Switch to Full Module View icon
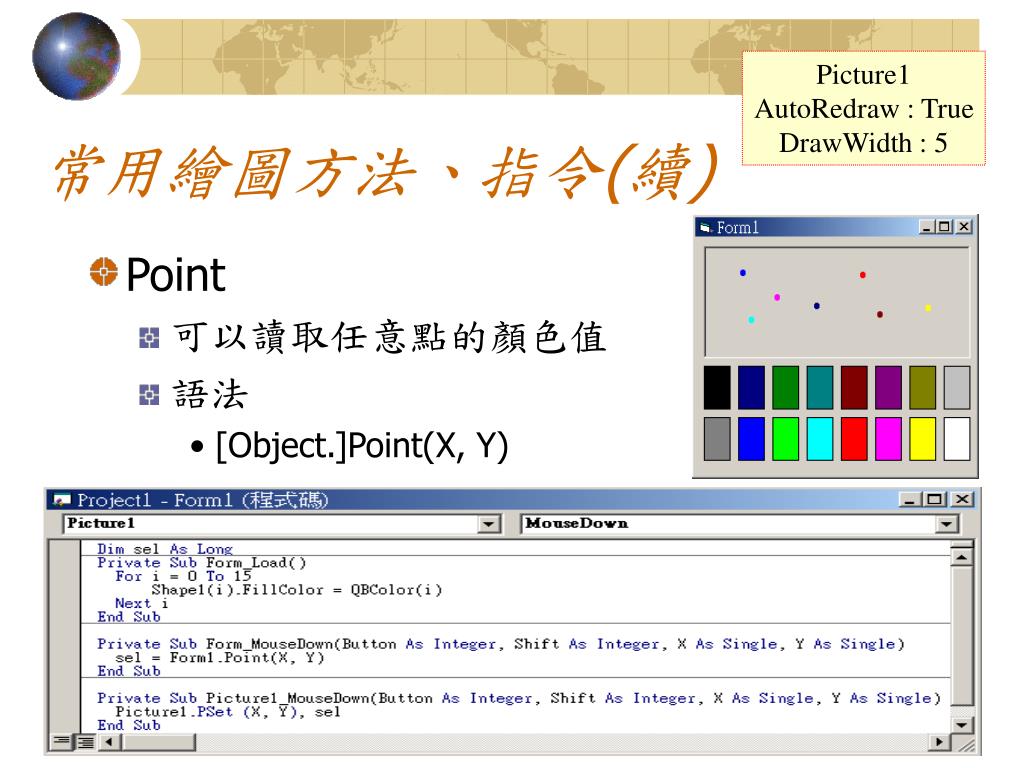 pyautogui.click(x=86, y=742)
